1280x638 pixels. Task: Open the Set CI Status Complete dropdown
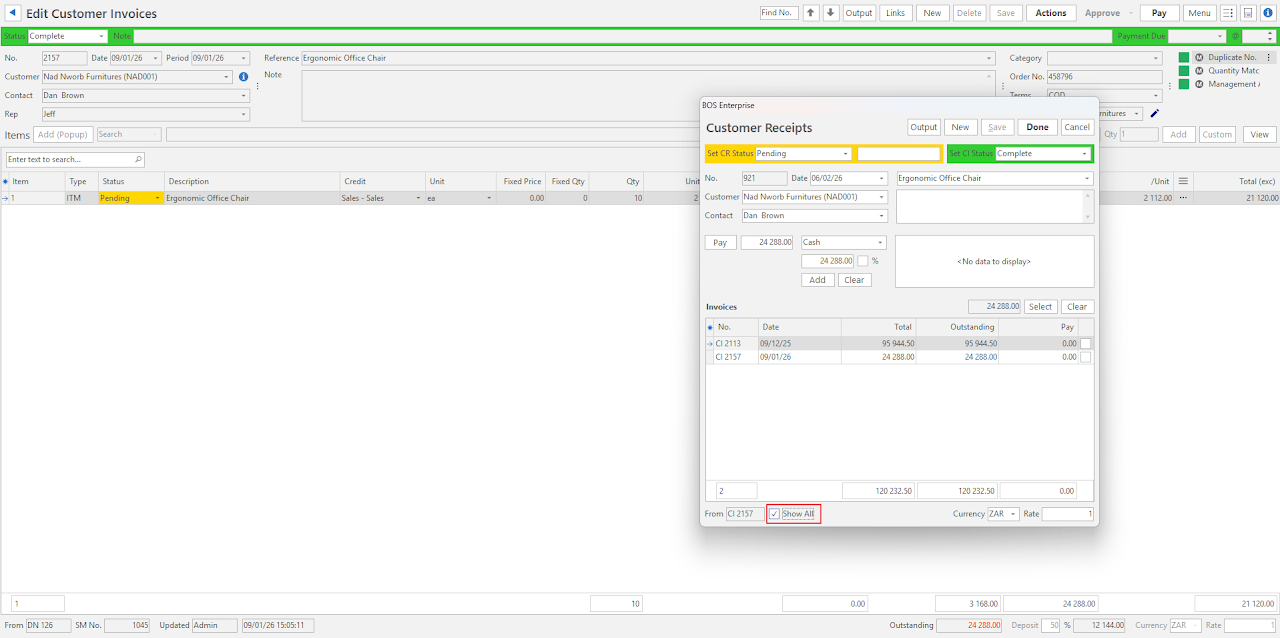(x=1084, y=154)
